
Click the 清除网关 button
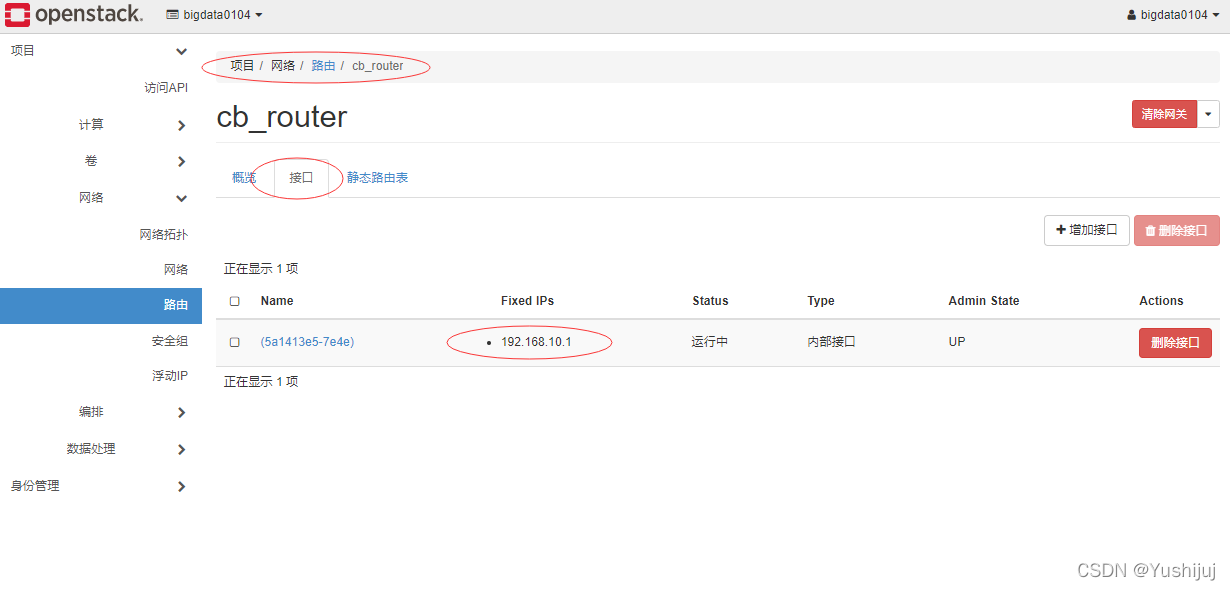point(1164,114)
